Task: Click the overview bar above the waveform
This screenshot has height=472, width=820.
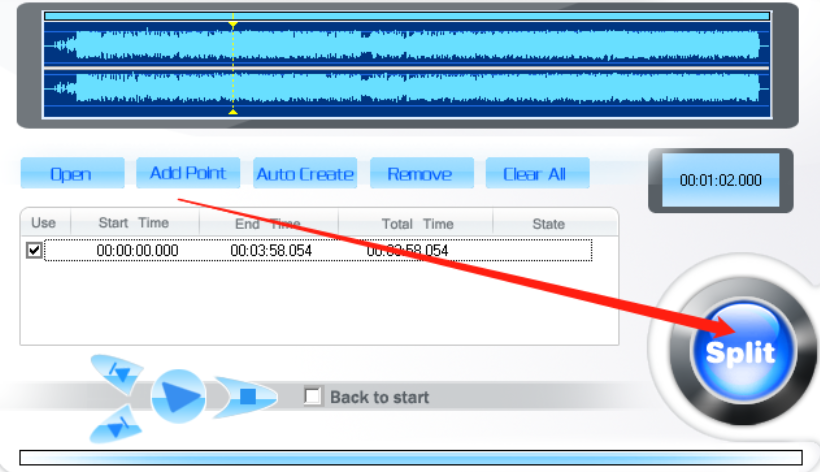Action: (407, 16)
